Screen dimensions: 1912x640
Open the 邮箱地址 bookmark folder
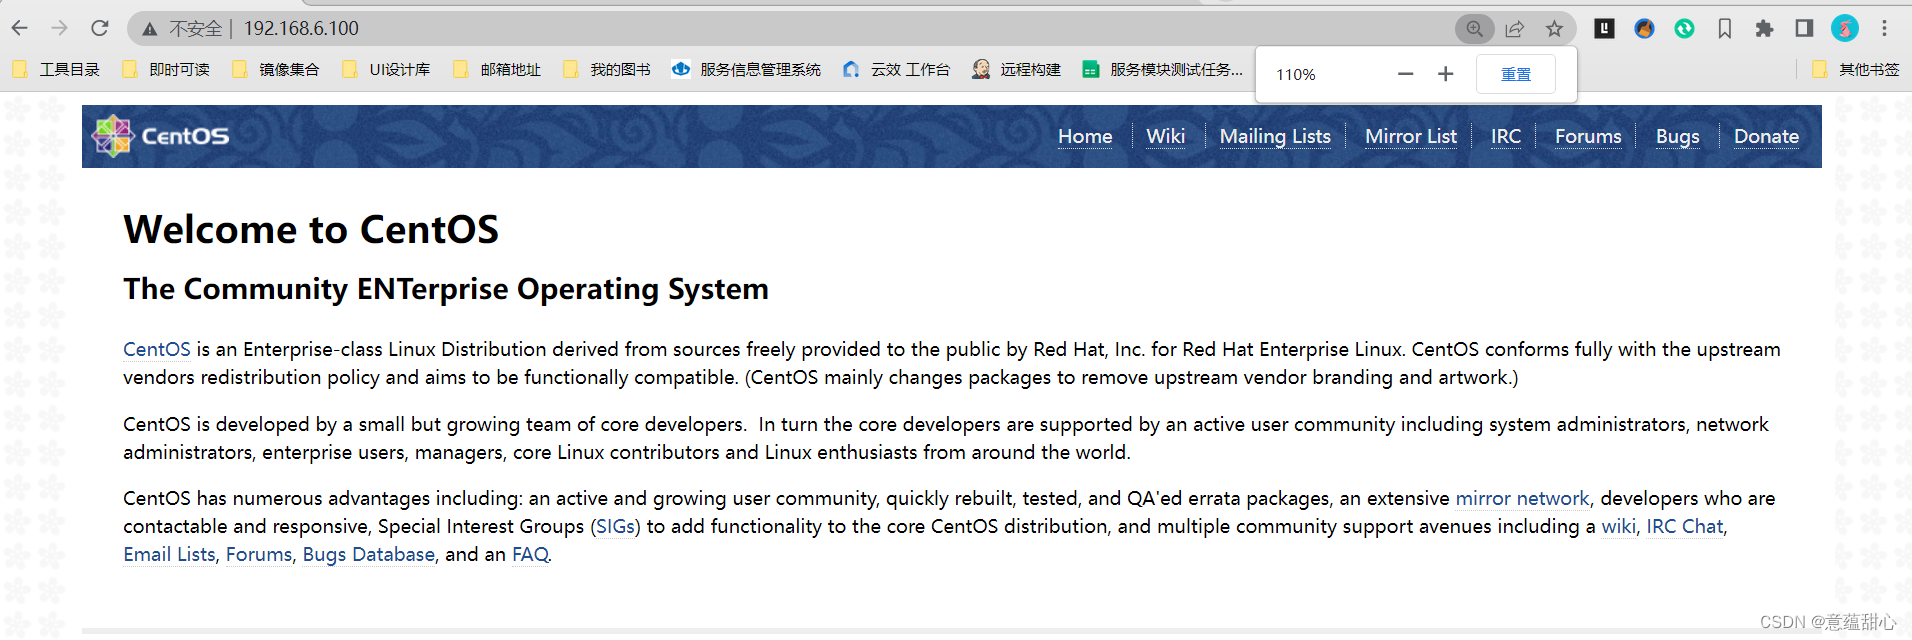pos(498,69)
